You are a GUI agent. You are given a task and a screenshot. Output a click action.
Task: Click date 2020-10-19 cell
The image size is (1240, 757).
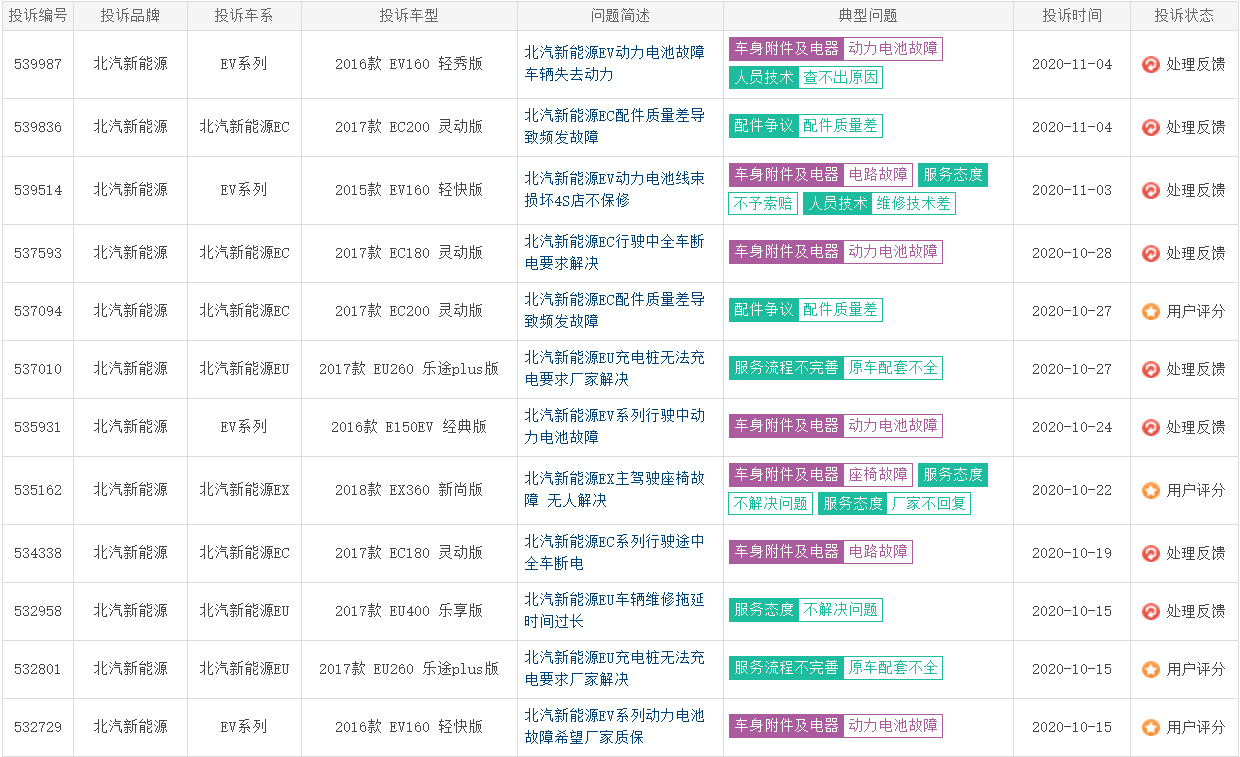(1072, 553)
